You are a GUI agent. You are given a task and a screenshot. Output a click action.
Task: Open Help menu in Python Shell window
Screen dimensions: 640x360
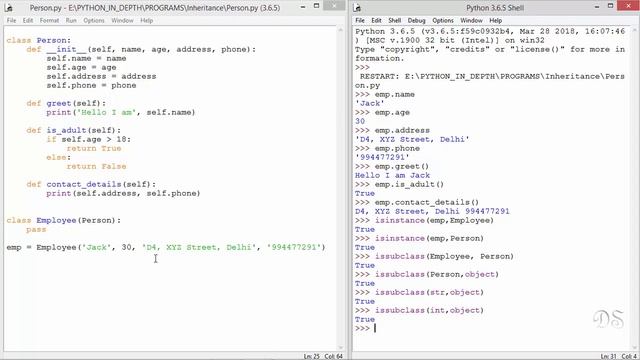coord(496,20)
